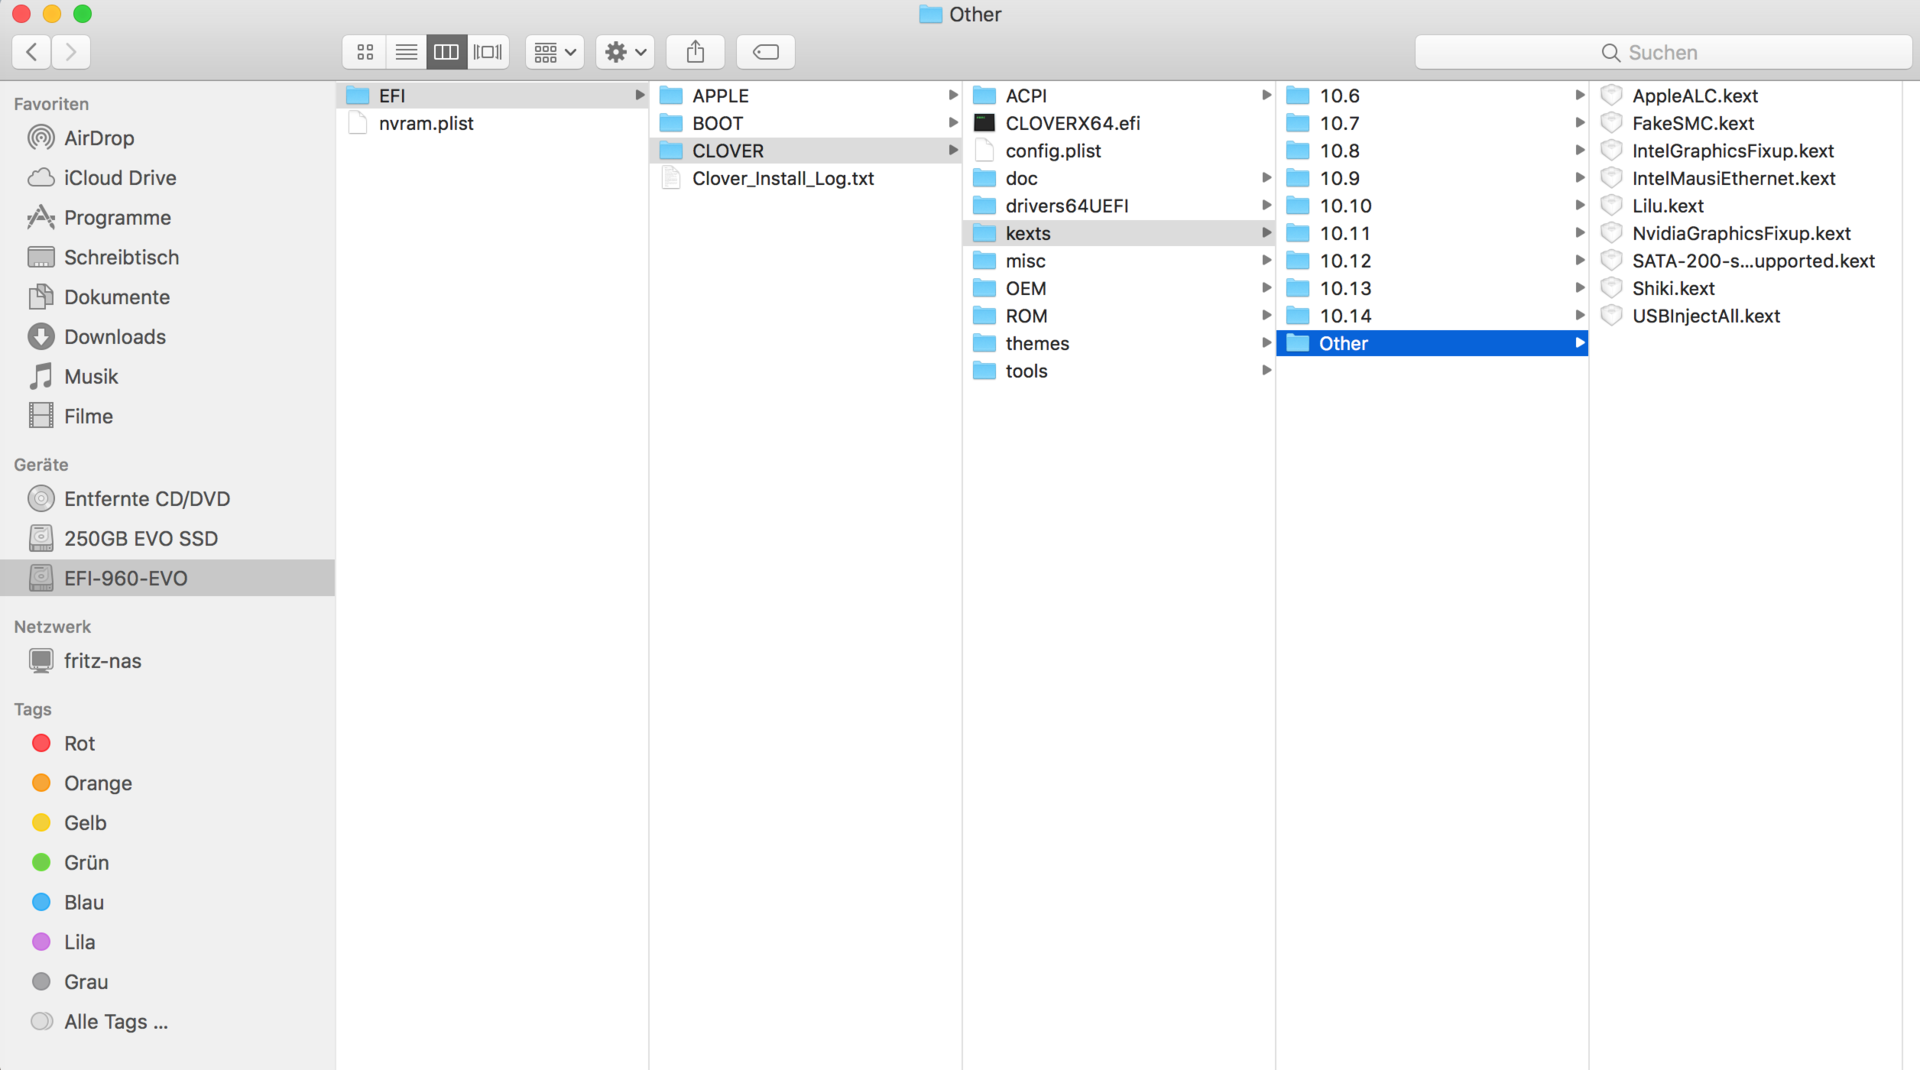Open Musik in the sidebar
This screenshot has width=1920, height=1070.
coord(168,377)
